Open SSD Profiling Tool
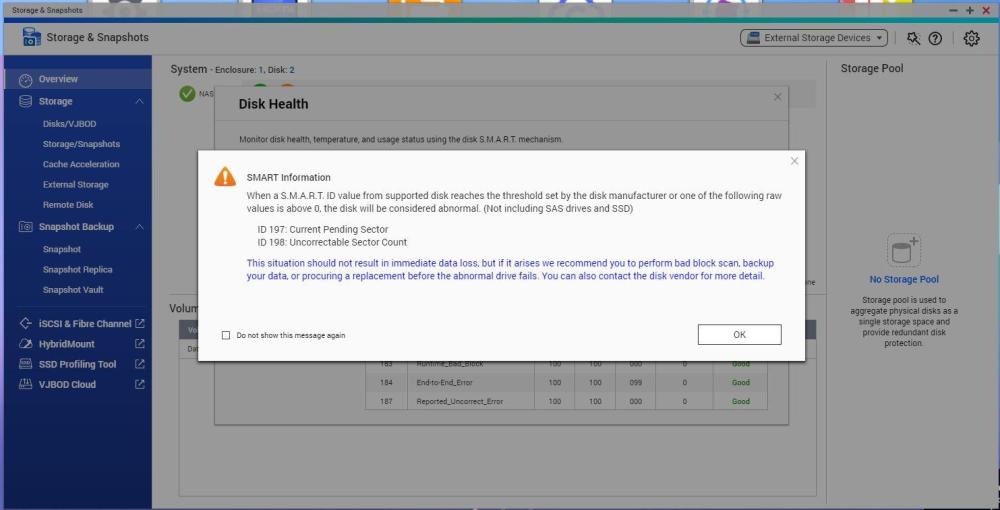 click(77, 365)
